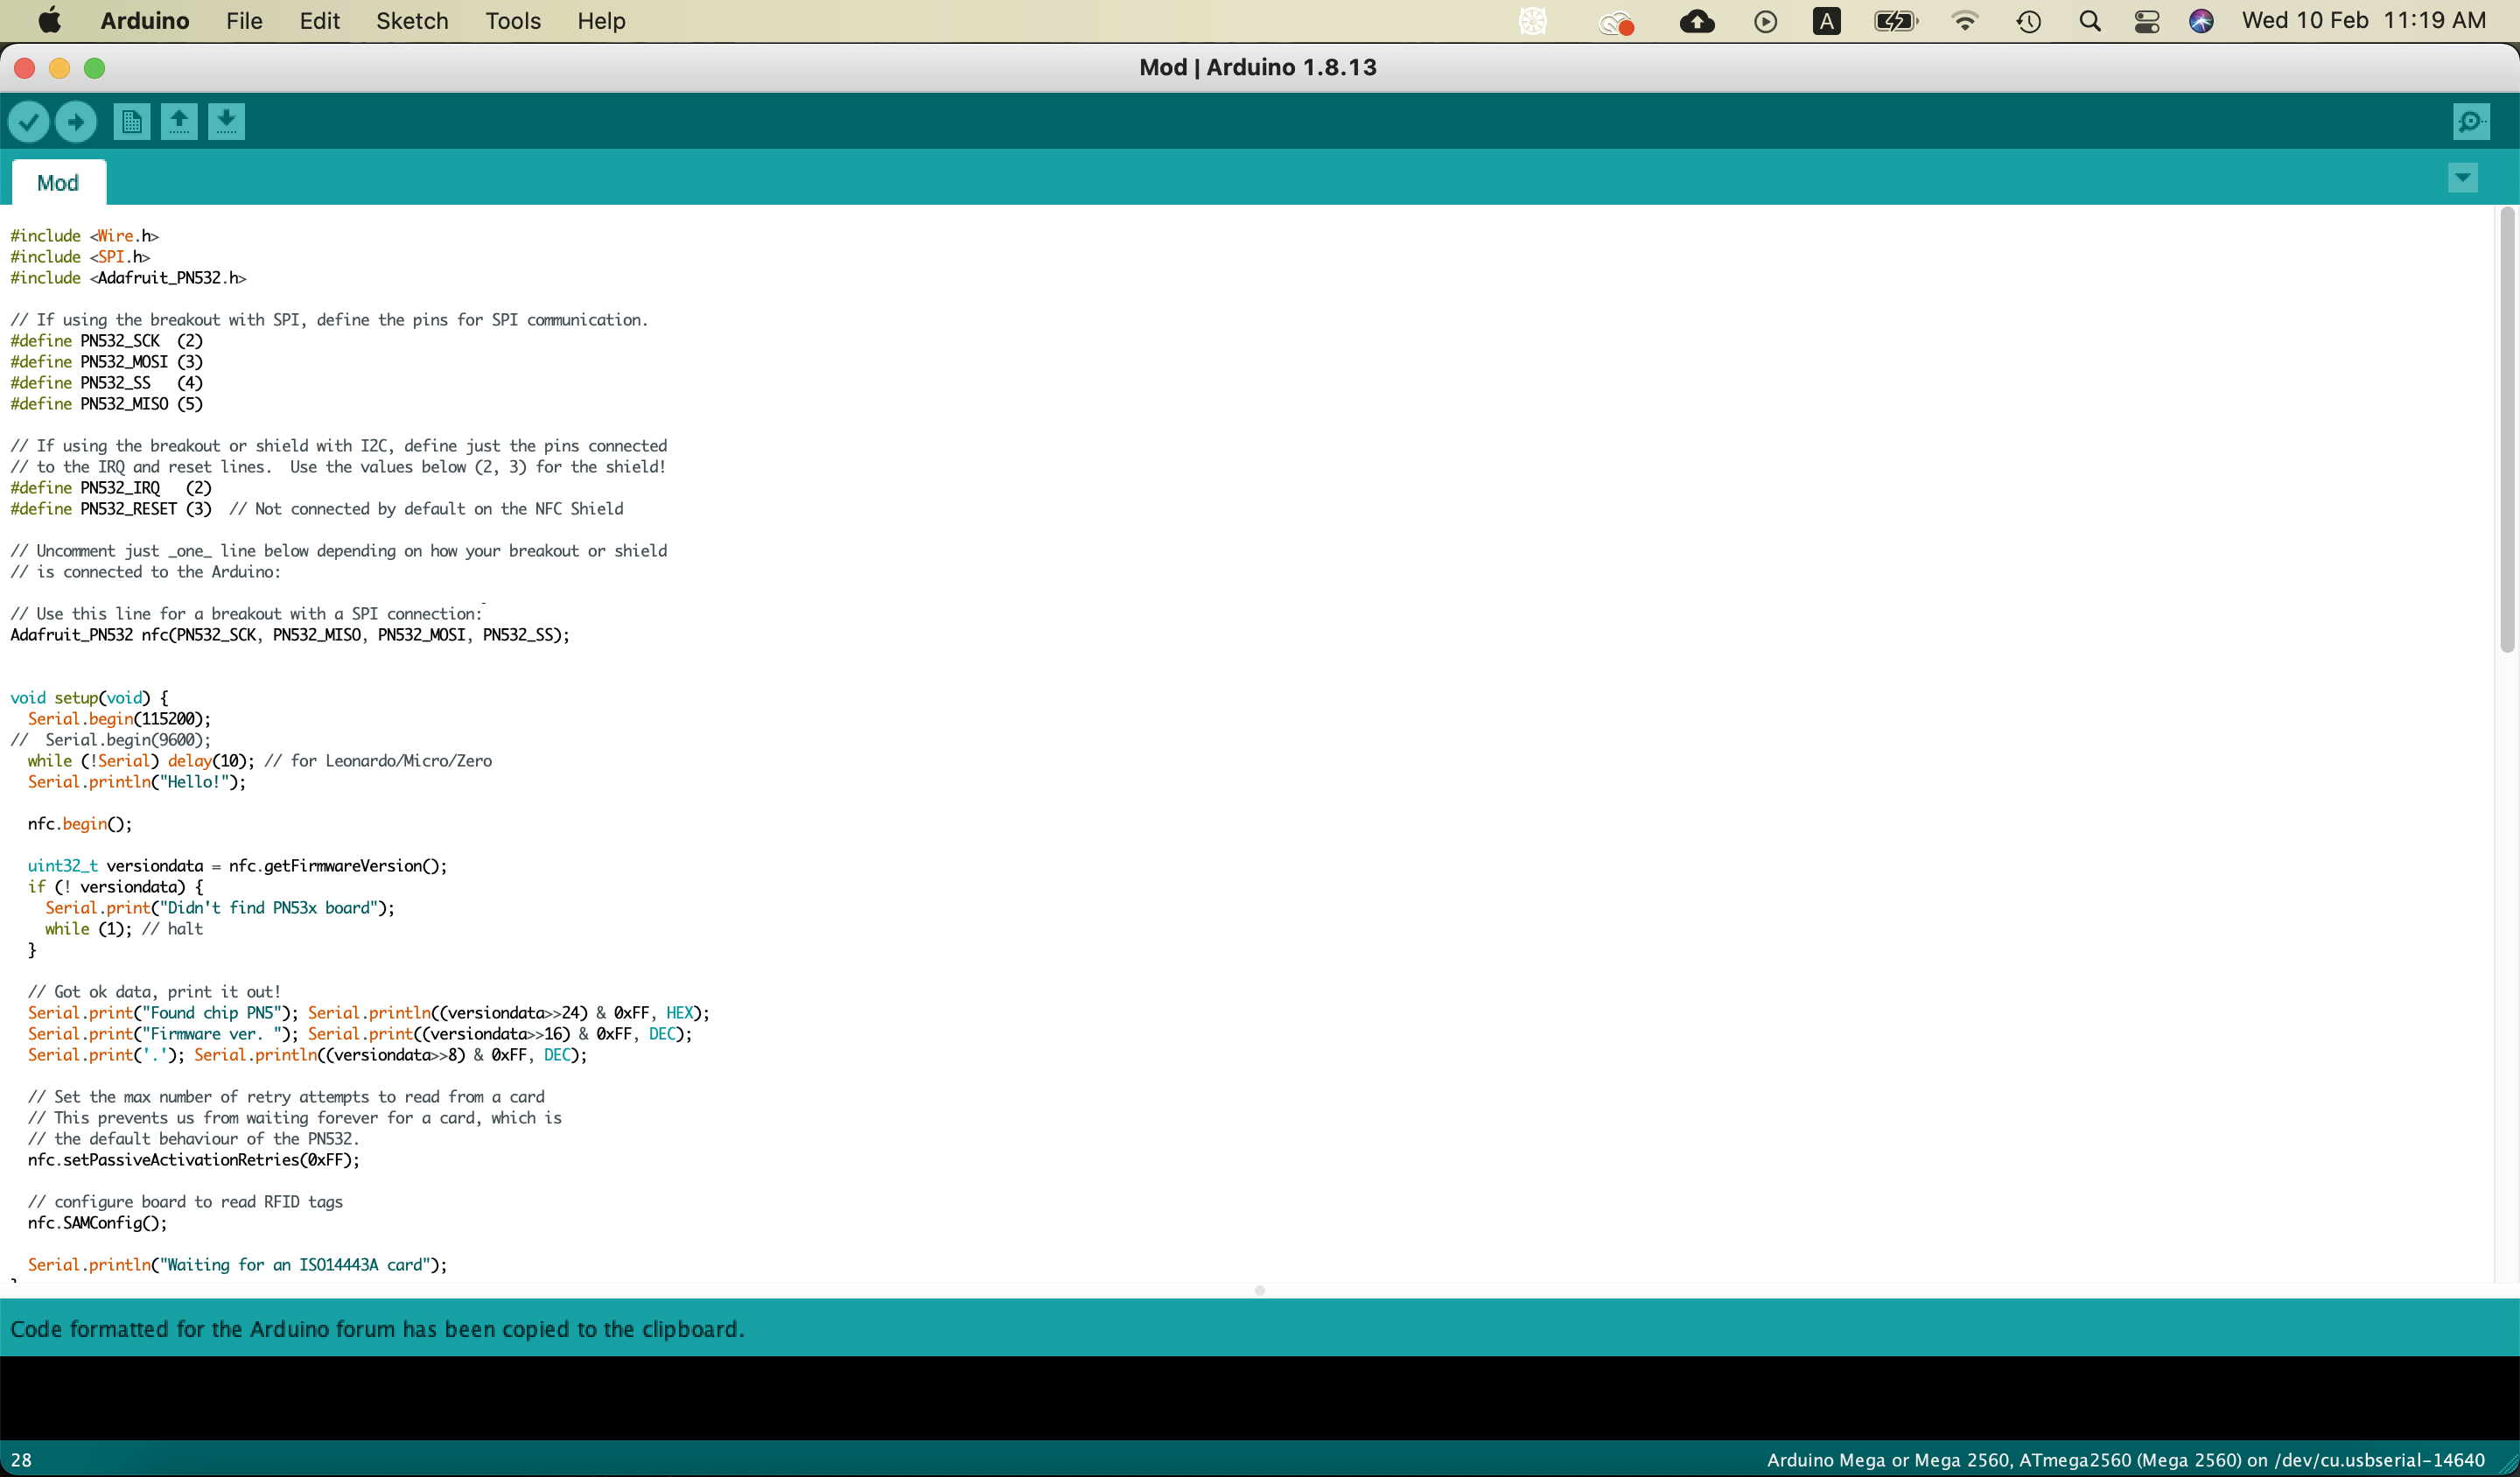This screenshot has height=1477, width=2520.
Task: Click the '#define PN532_IRQ (2)' line
Action: [x=111, y=488]
